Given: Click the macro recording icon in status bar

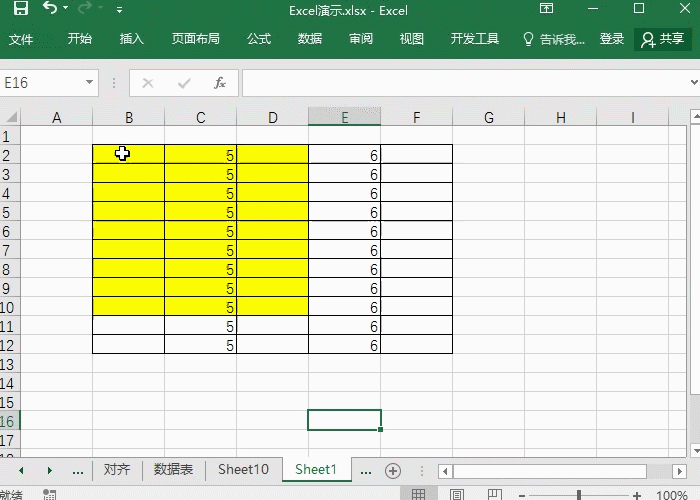Looking at the screenshot, I should click(50, 494).
